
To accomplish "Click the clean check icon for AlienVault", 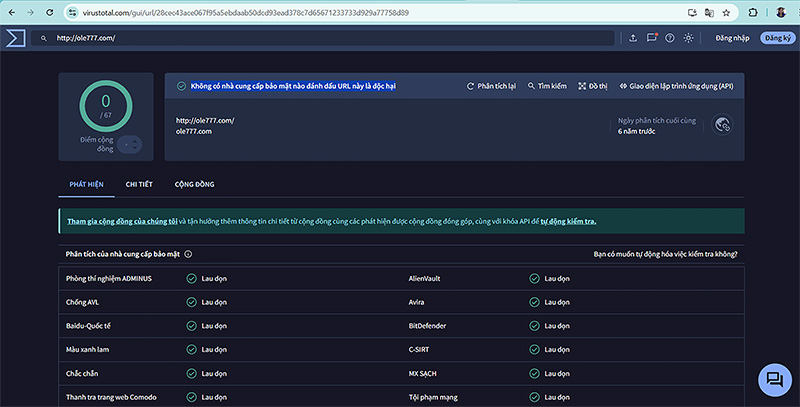I will 534,278.
